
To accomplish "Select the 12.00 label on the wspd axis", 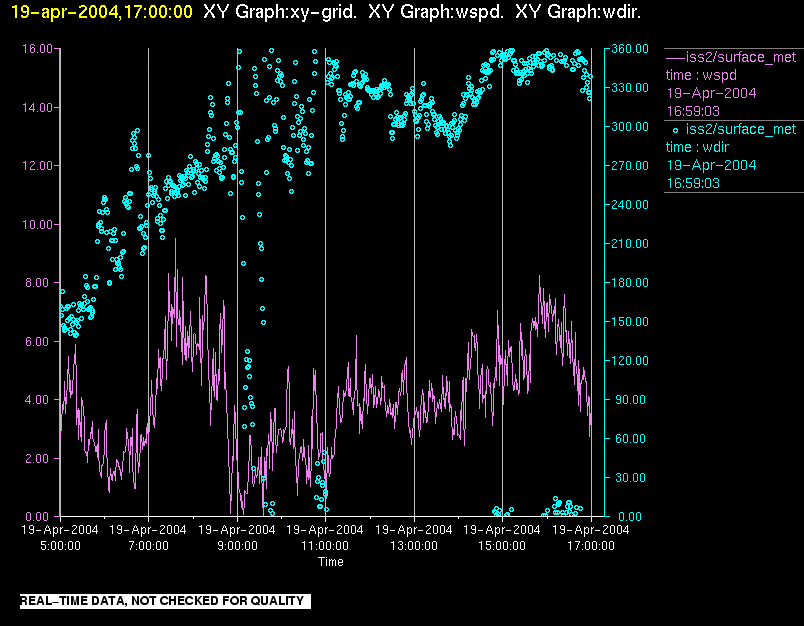I will [37, 166].
